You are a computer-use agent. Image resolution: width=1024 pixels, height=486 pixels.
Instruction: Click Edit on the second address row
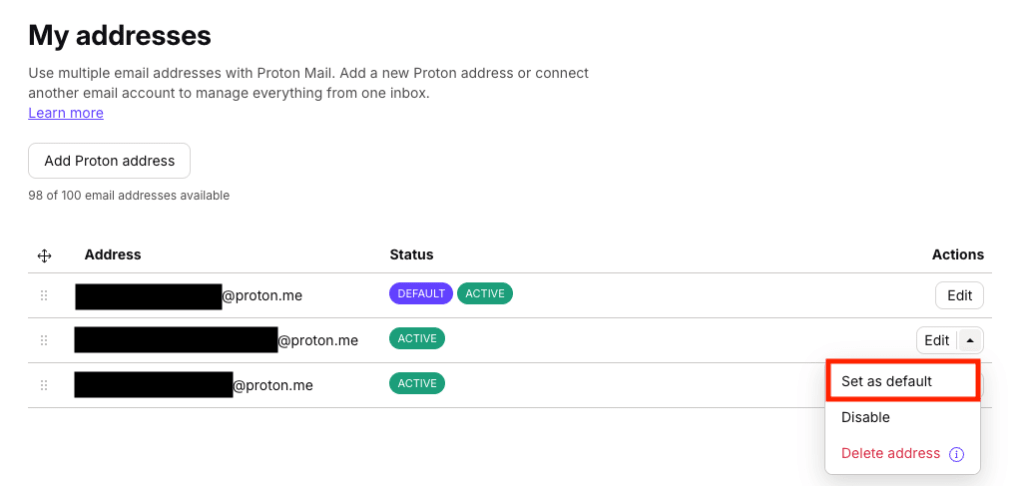pos(936,340)
